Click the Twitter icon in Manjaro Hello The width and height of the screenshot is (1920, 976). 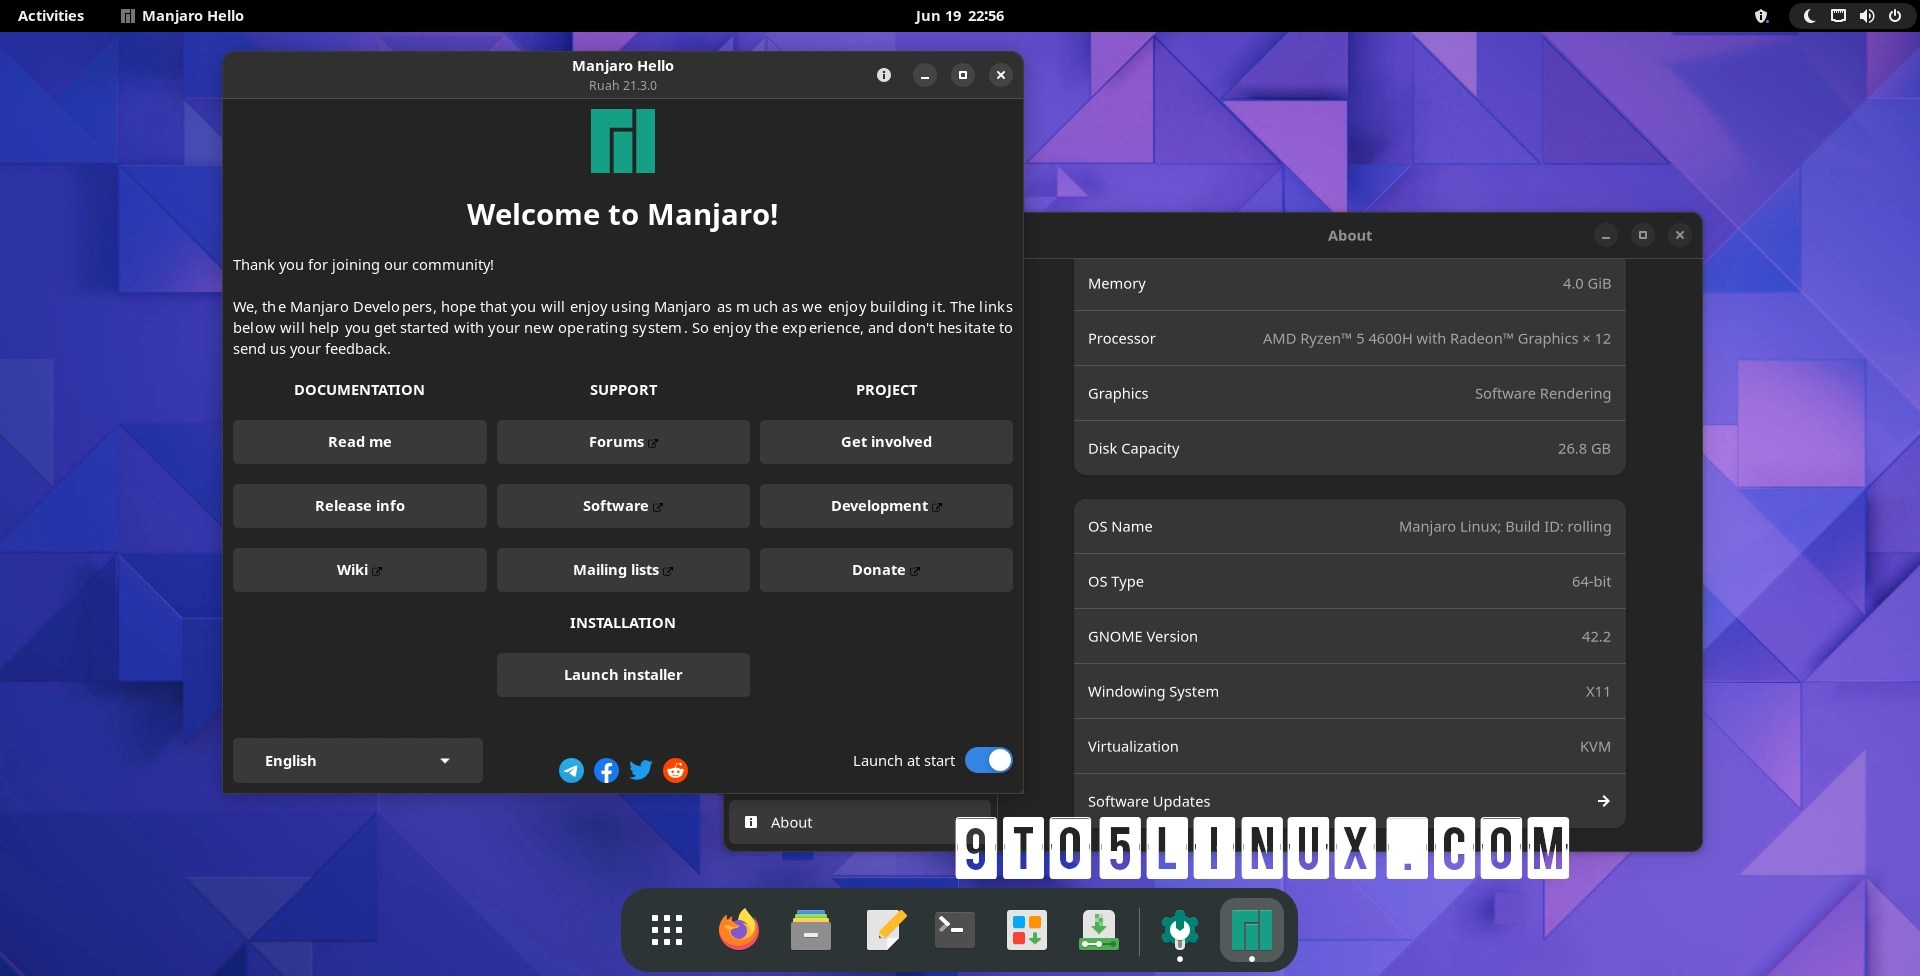(x=640, y=770)
